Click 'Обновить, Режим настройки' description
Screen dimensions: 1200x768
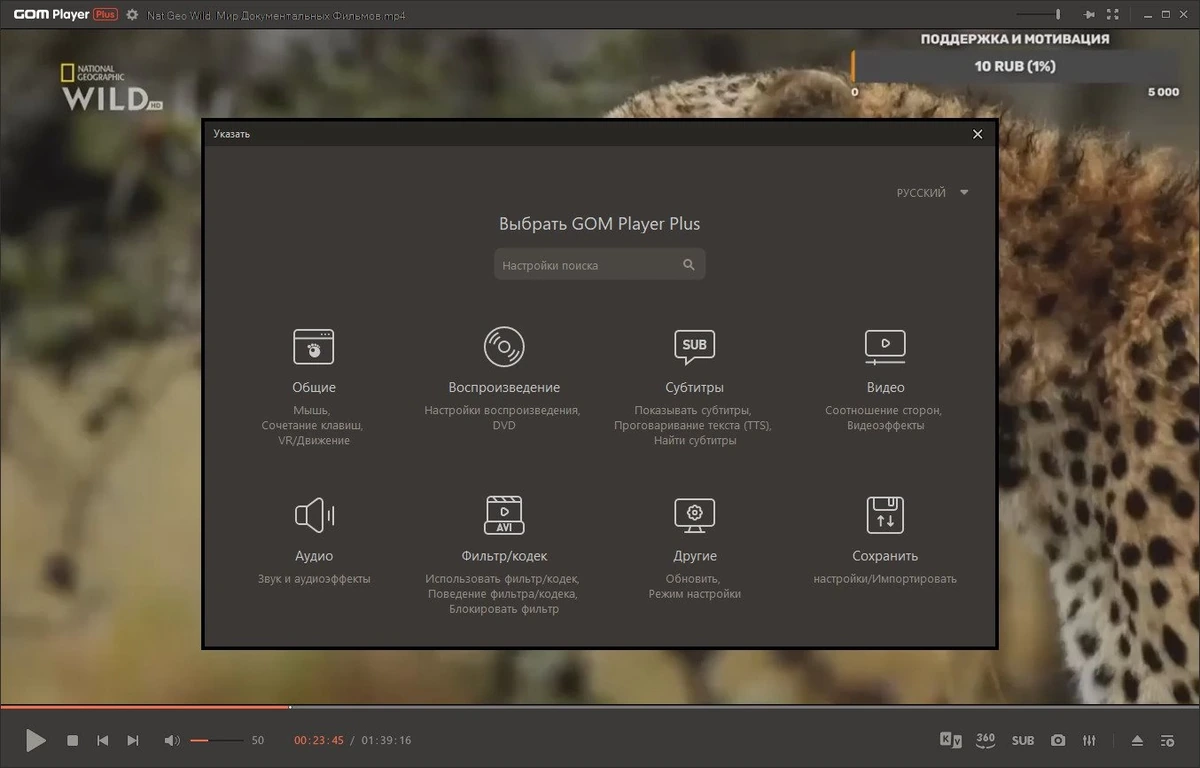pyautogui.click(x=694, y=586)
